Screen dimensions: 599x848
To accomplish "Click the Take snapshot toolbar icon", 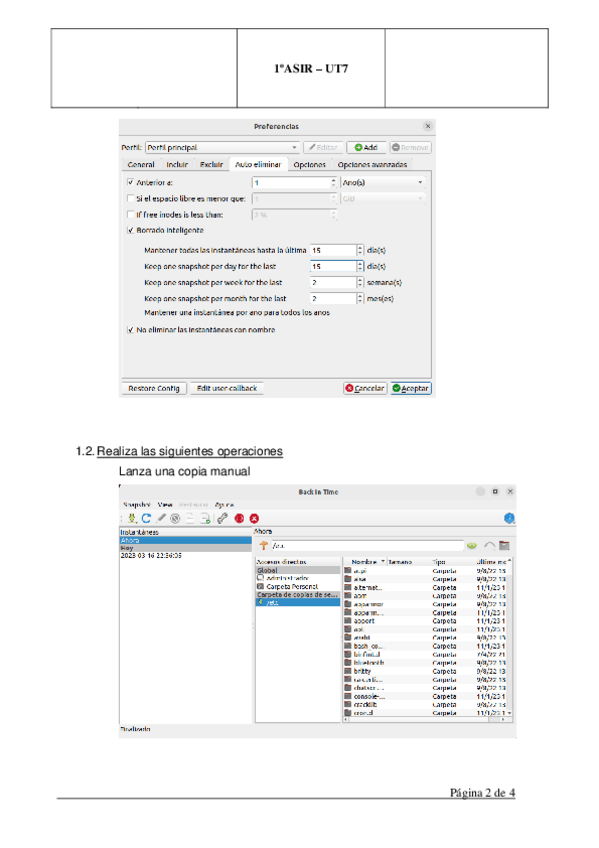I will (x=132, y=518).
